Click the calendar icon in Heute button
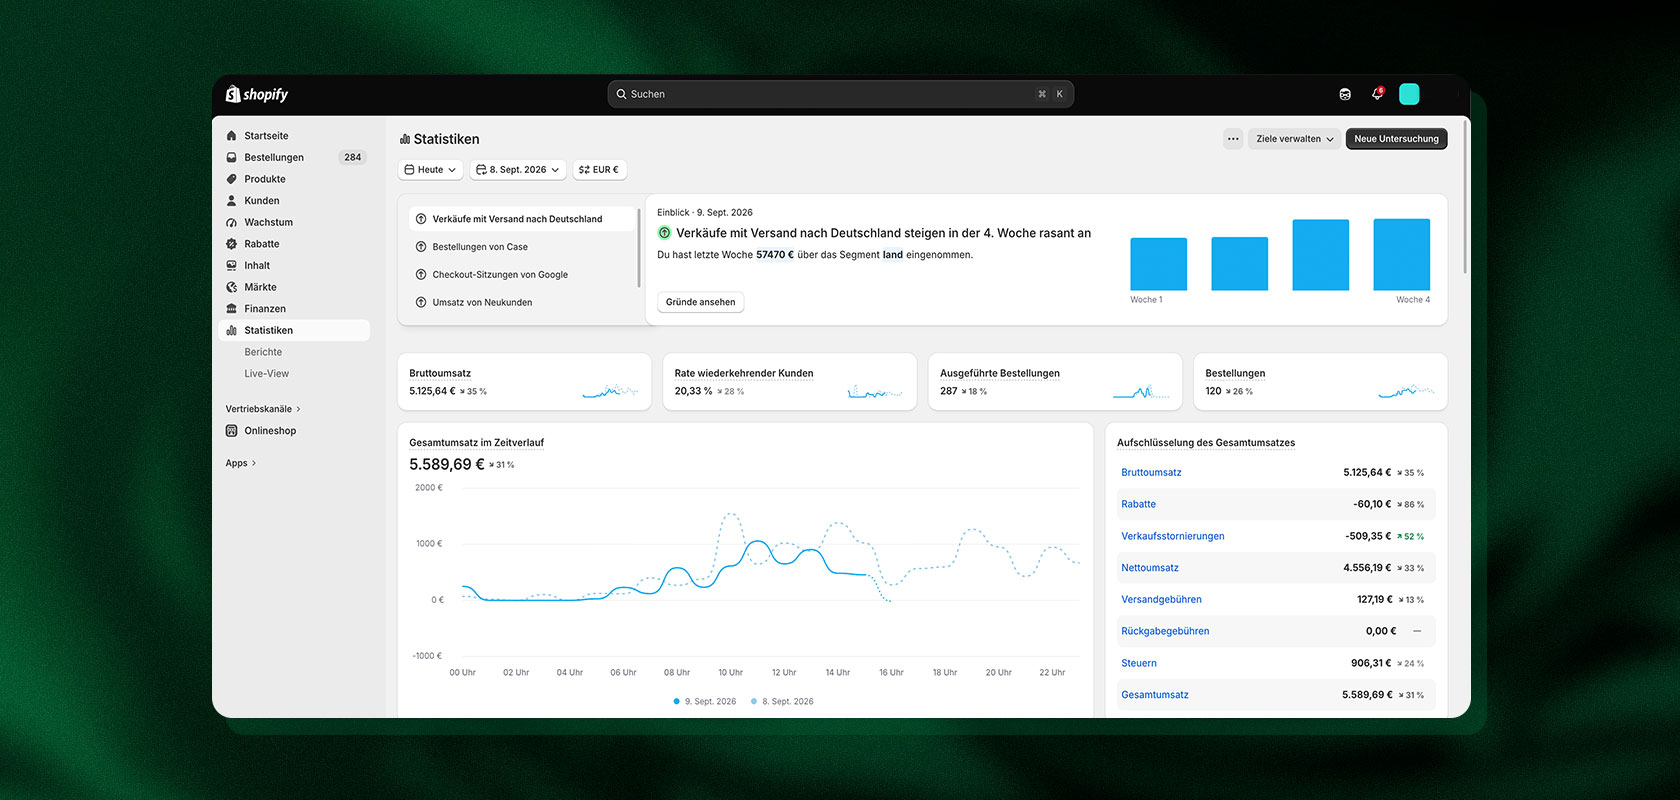This screenshot has width=1680, height=800. click(x=409, y=170)
